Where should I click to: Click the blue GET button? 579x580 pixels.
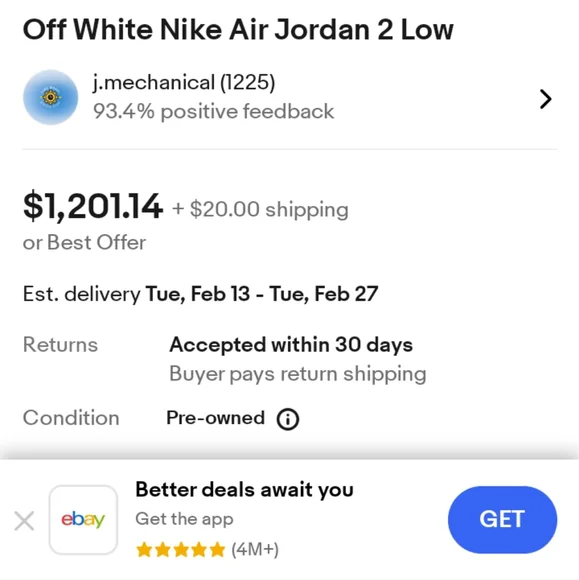click(x=502, y=519)
